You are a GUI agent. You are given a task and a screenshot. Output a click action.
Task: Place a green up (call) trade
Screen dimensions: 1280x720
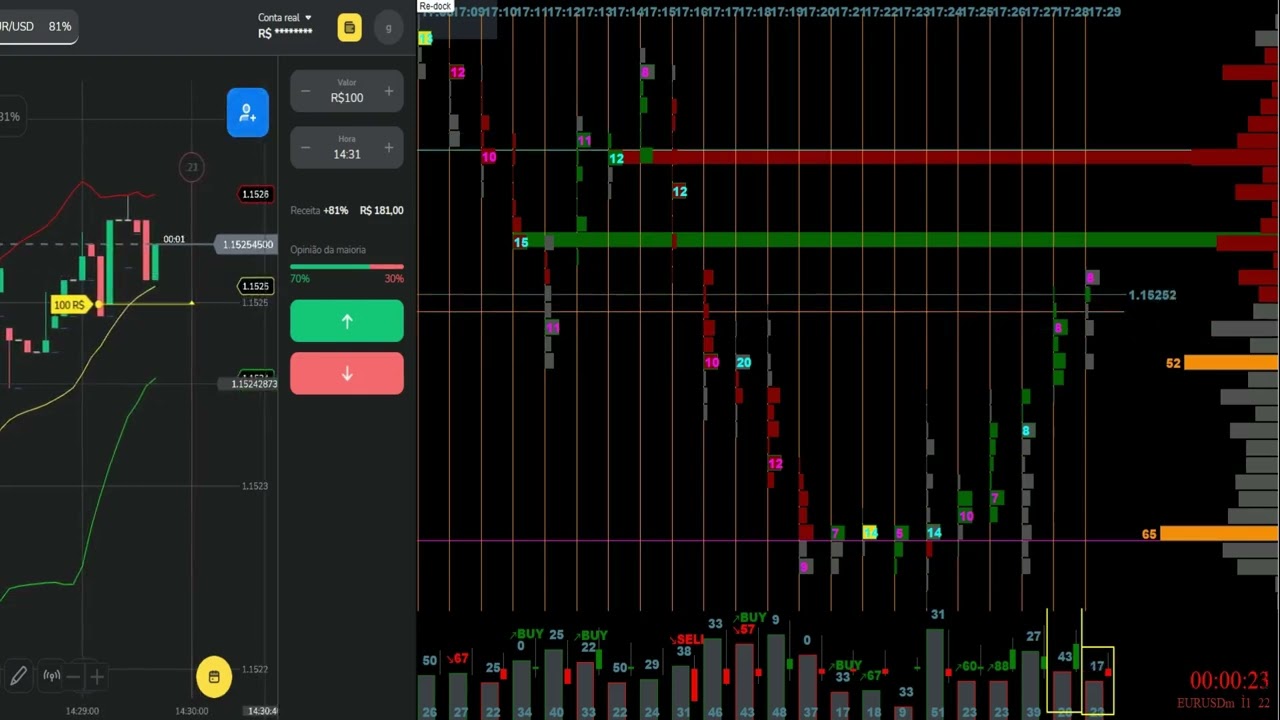(x=347, y=321)
